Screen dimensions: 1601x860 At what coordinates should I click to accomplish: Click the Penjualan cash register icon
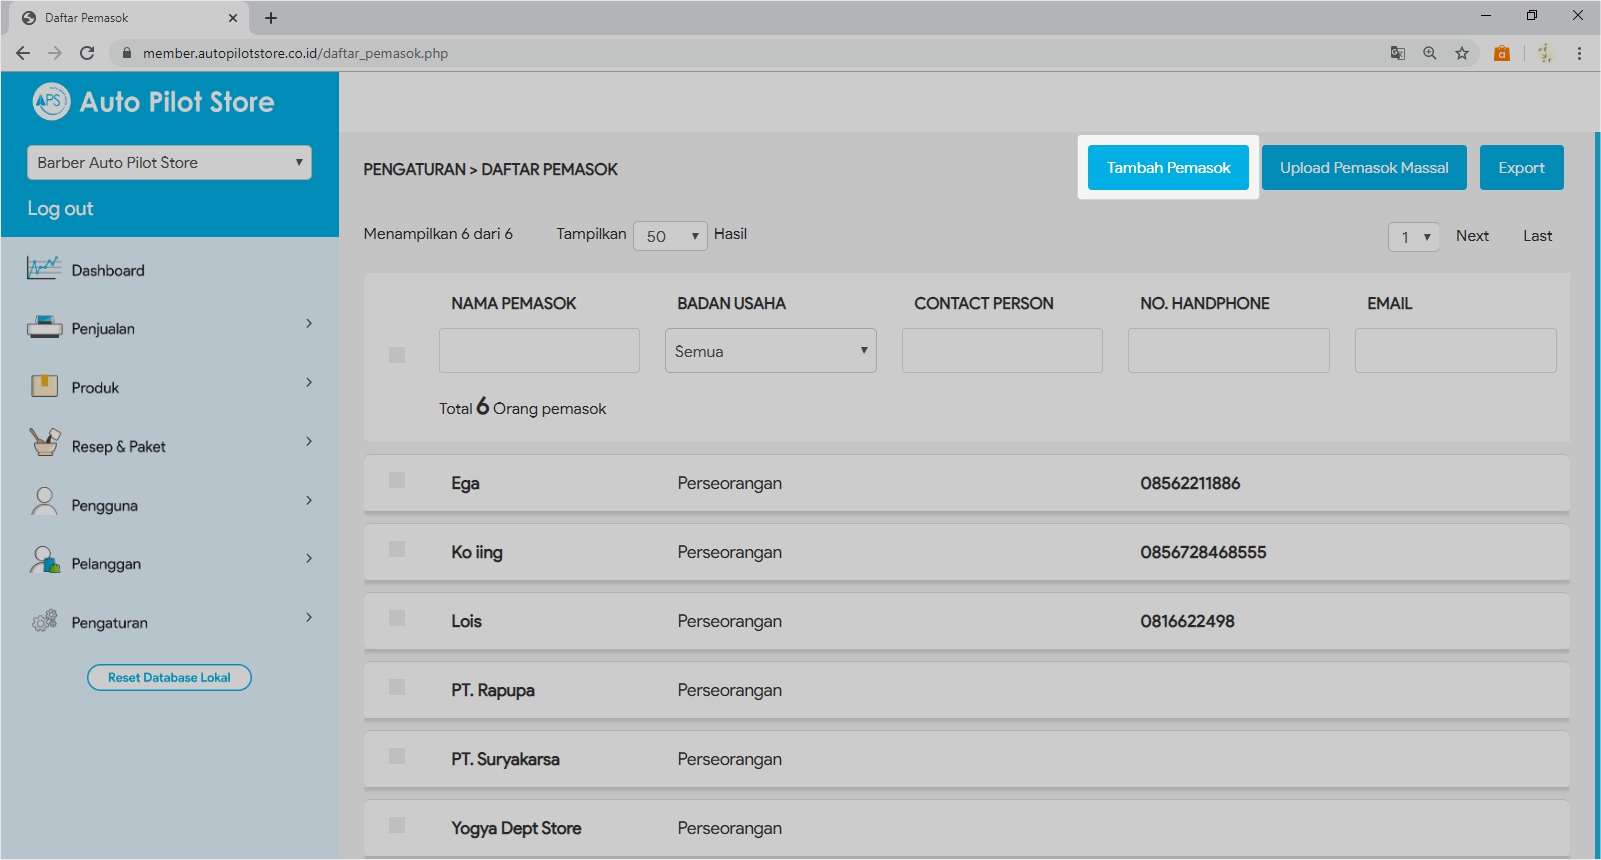44,328
